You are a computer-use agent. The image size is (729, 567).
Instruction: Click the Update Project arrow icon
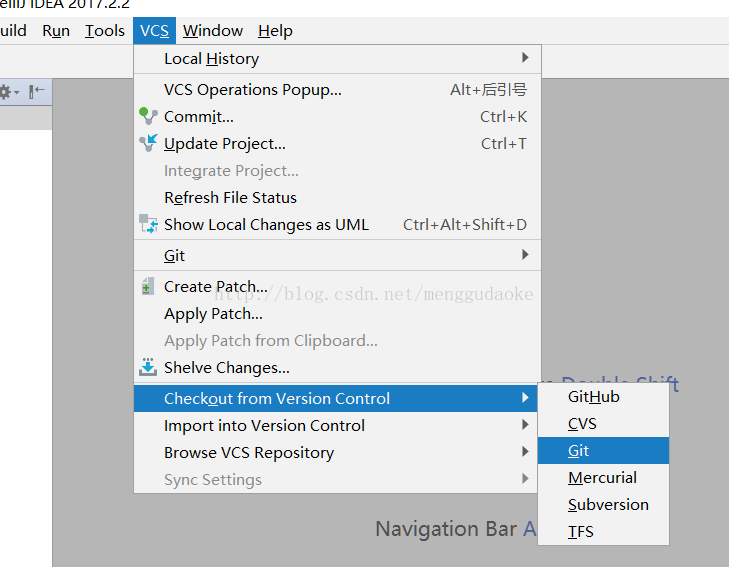148,143
